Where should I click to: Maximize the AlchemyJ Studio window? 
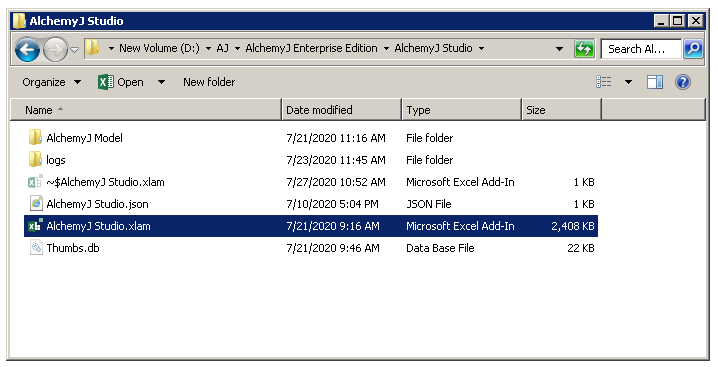coord(677,21)
